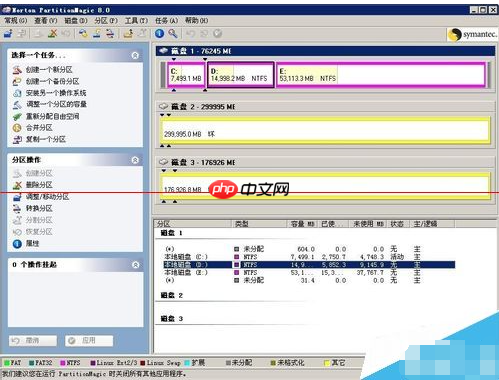Image resolution: width=499 pixels, height=380 pixels.
Task: Click 删除分区 in partition operations
Action: click(x=39, y=185)
